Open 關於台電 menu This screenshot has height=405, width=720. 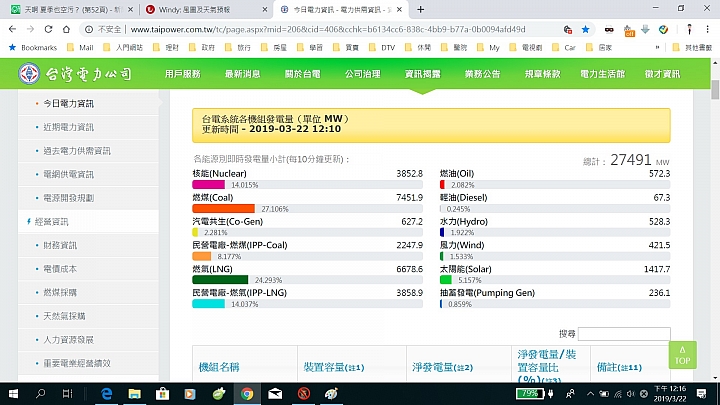(x=303, y=73)
